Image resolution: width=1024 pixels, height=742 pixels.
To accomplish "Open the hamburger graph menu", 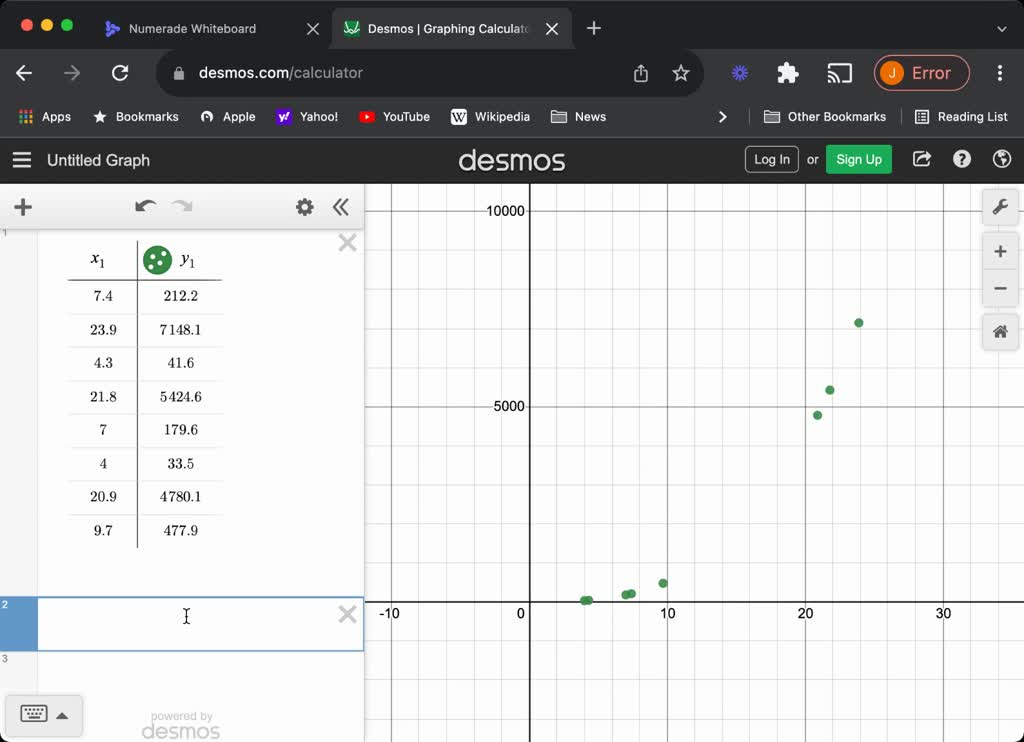I will click(x=21, y=160).
